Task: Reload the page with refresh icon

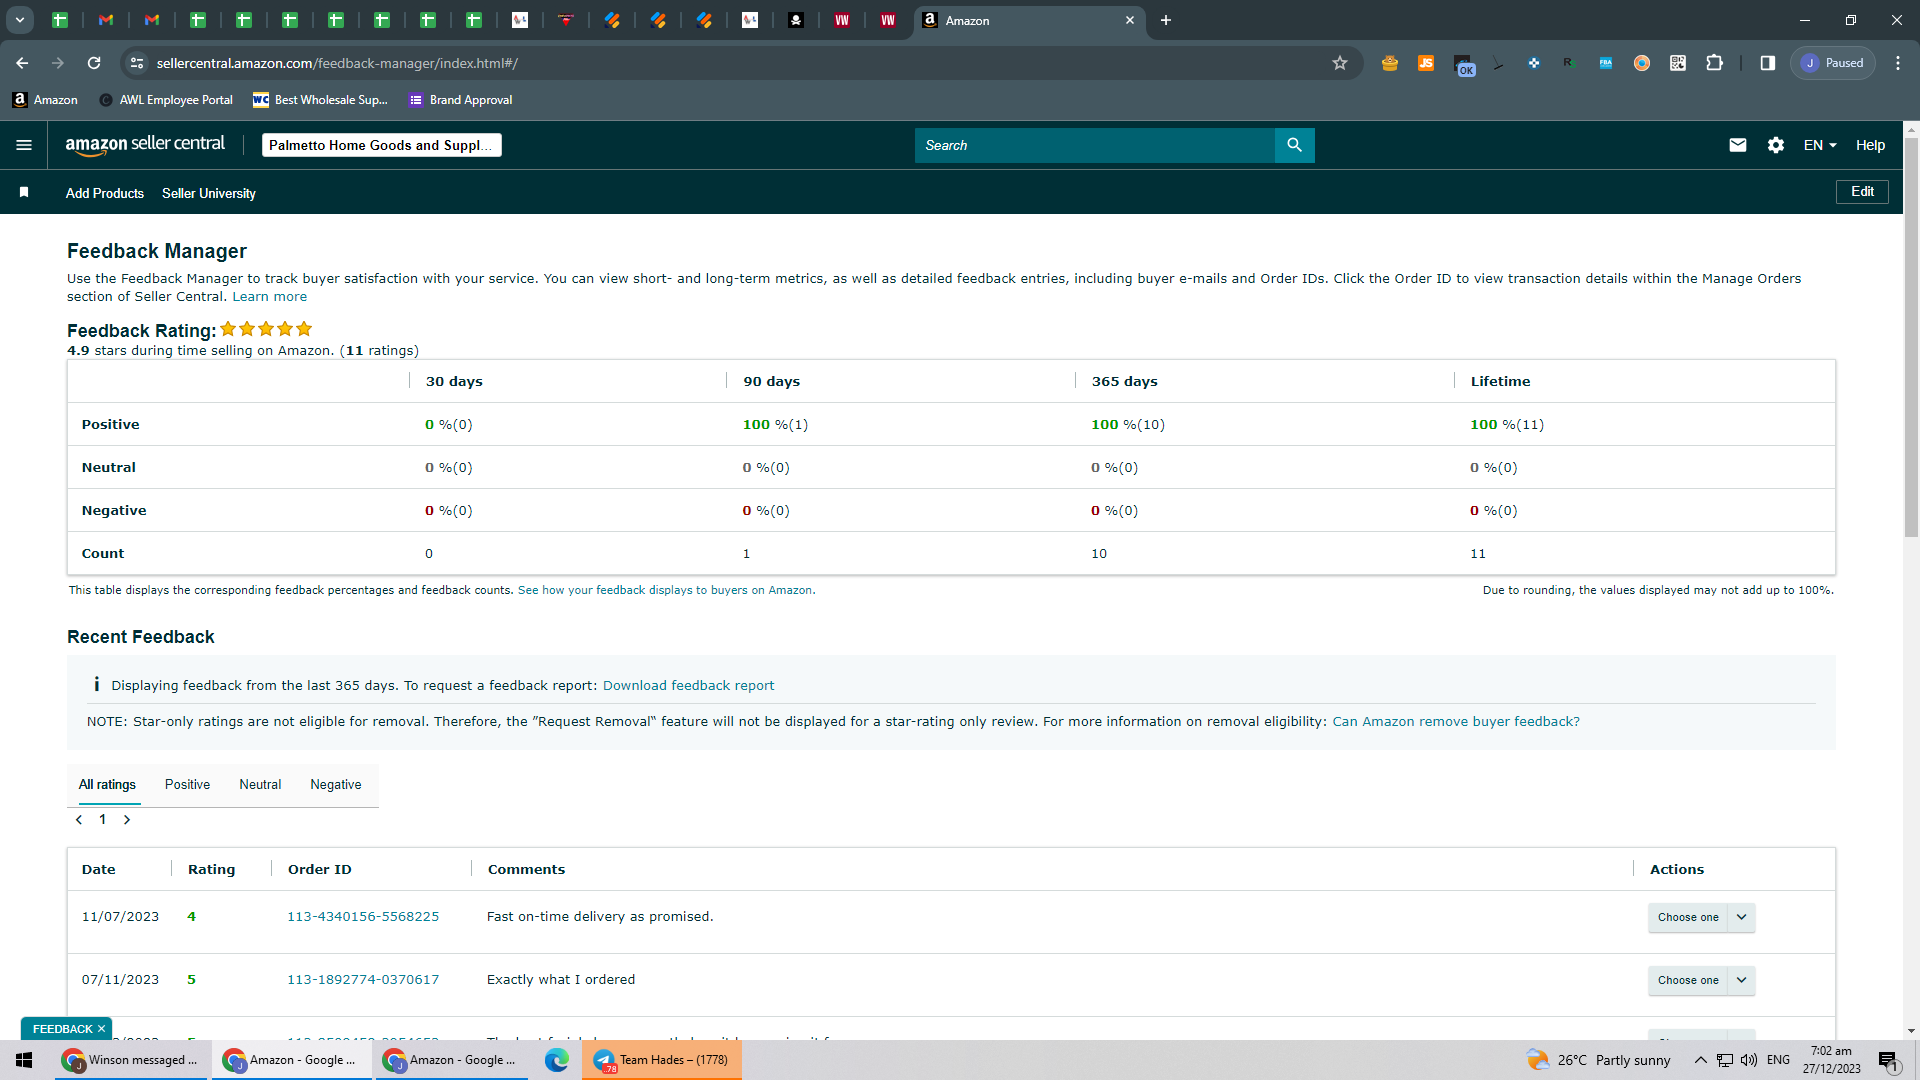Action: point(94,63)
